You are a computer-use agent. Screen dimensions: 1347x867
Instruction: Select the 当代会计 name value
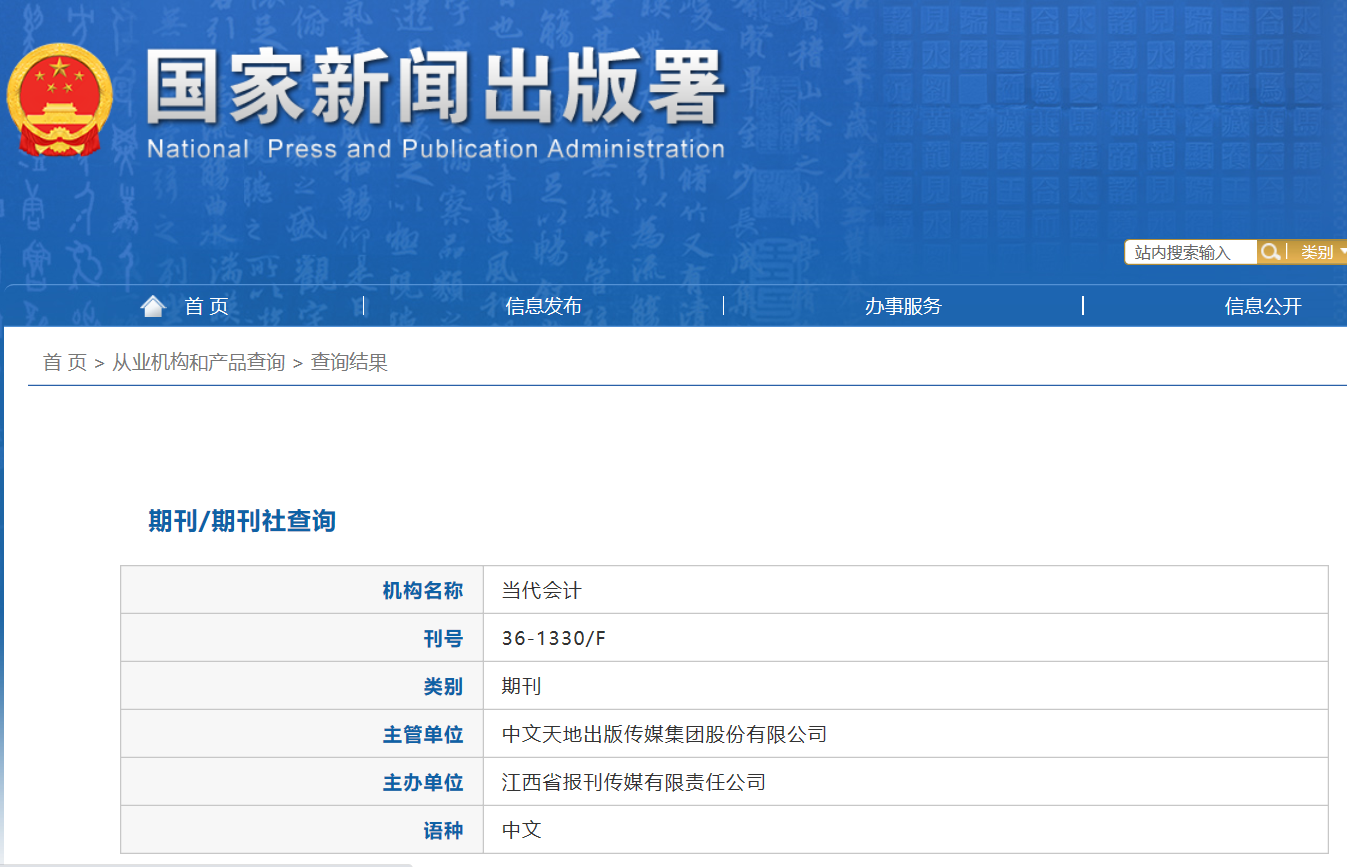[541, 591]
